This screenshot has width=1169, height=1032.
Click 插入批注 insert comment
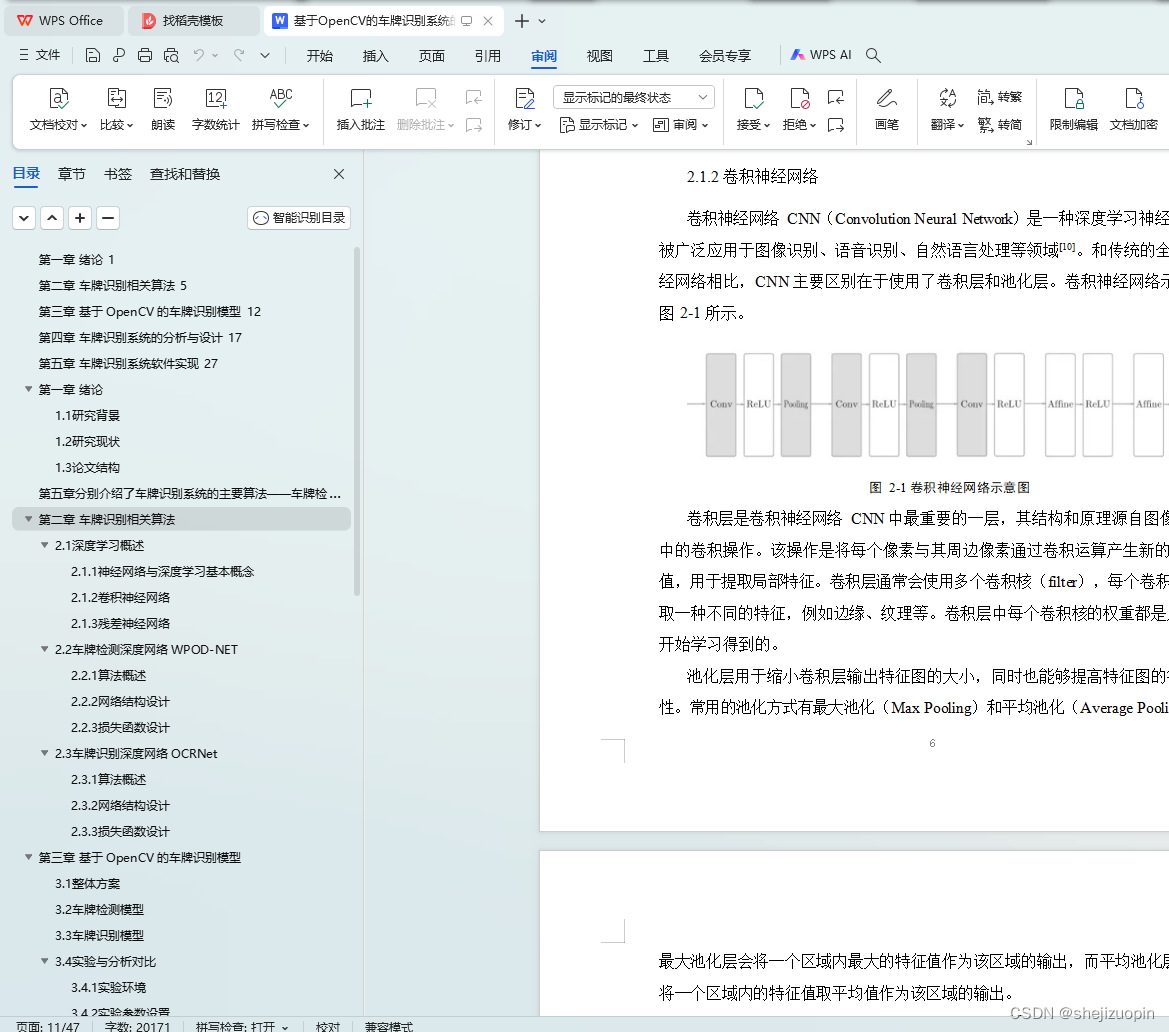click(x=361, y=109)
